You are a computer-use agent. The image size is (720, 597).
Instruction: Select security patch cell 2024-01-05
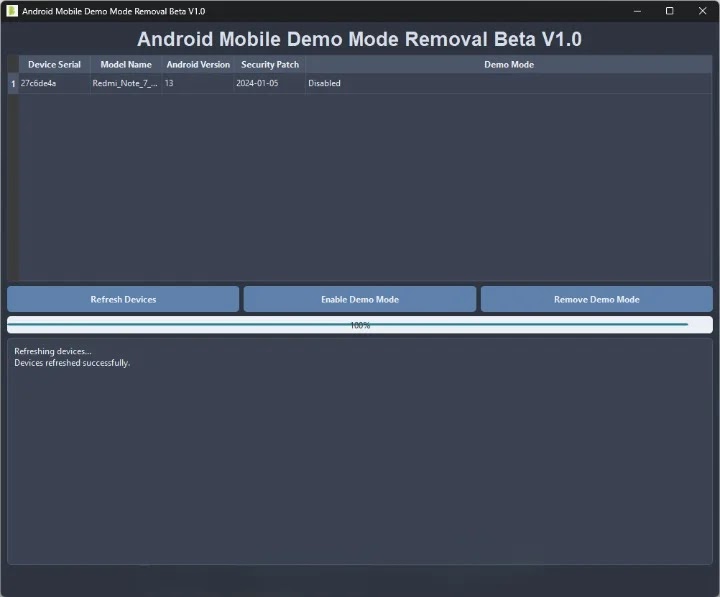point(270,84)
